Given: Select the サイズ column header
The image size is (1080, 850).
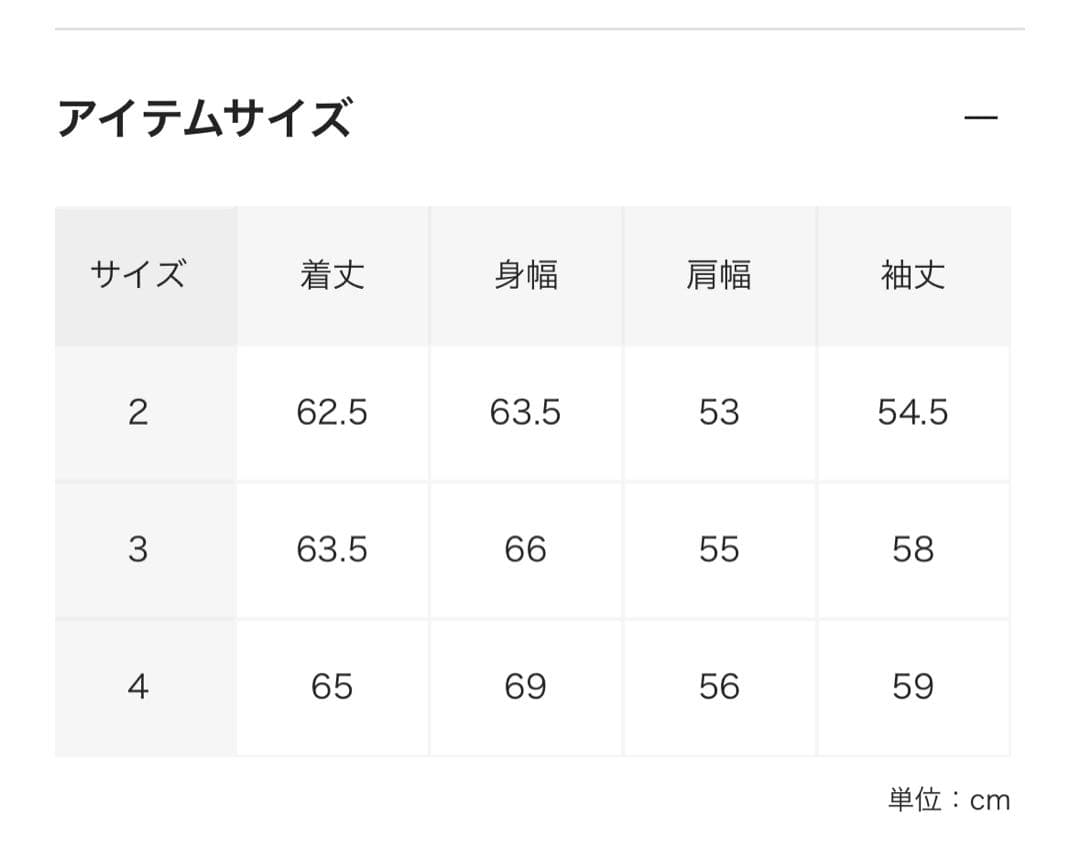Looking at the screenshot, I should [138, 275].
